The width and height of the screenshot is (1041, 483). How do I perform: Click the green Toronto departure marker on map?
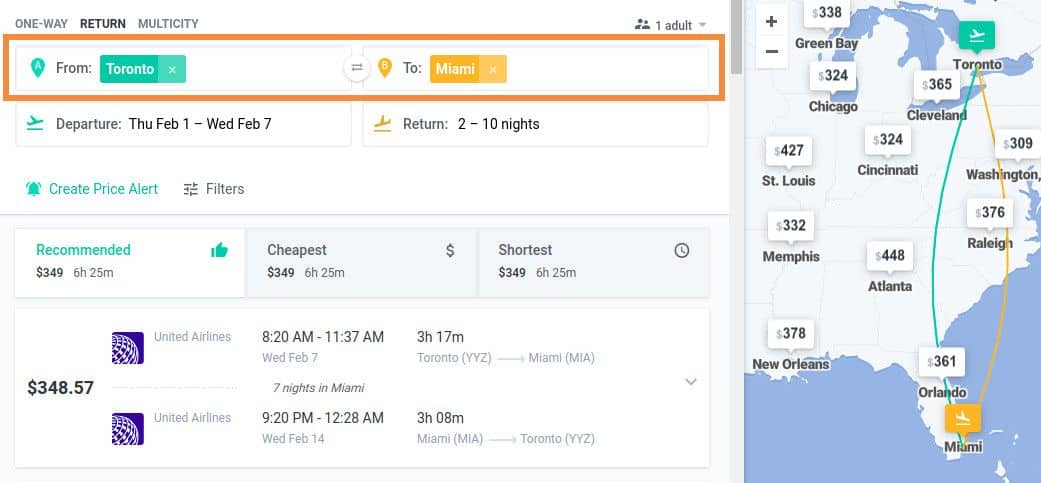[x=976, y=36]
